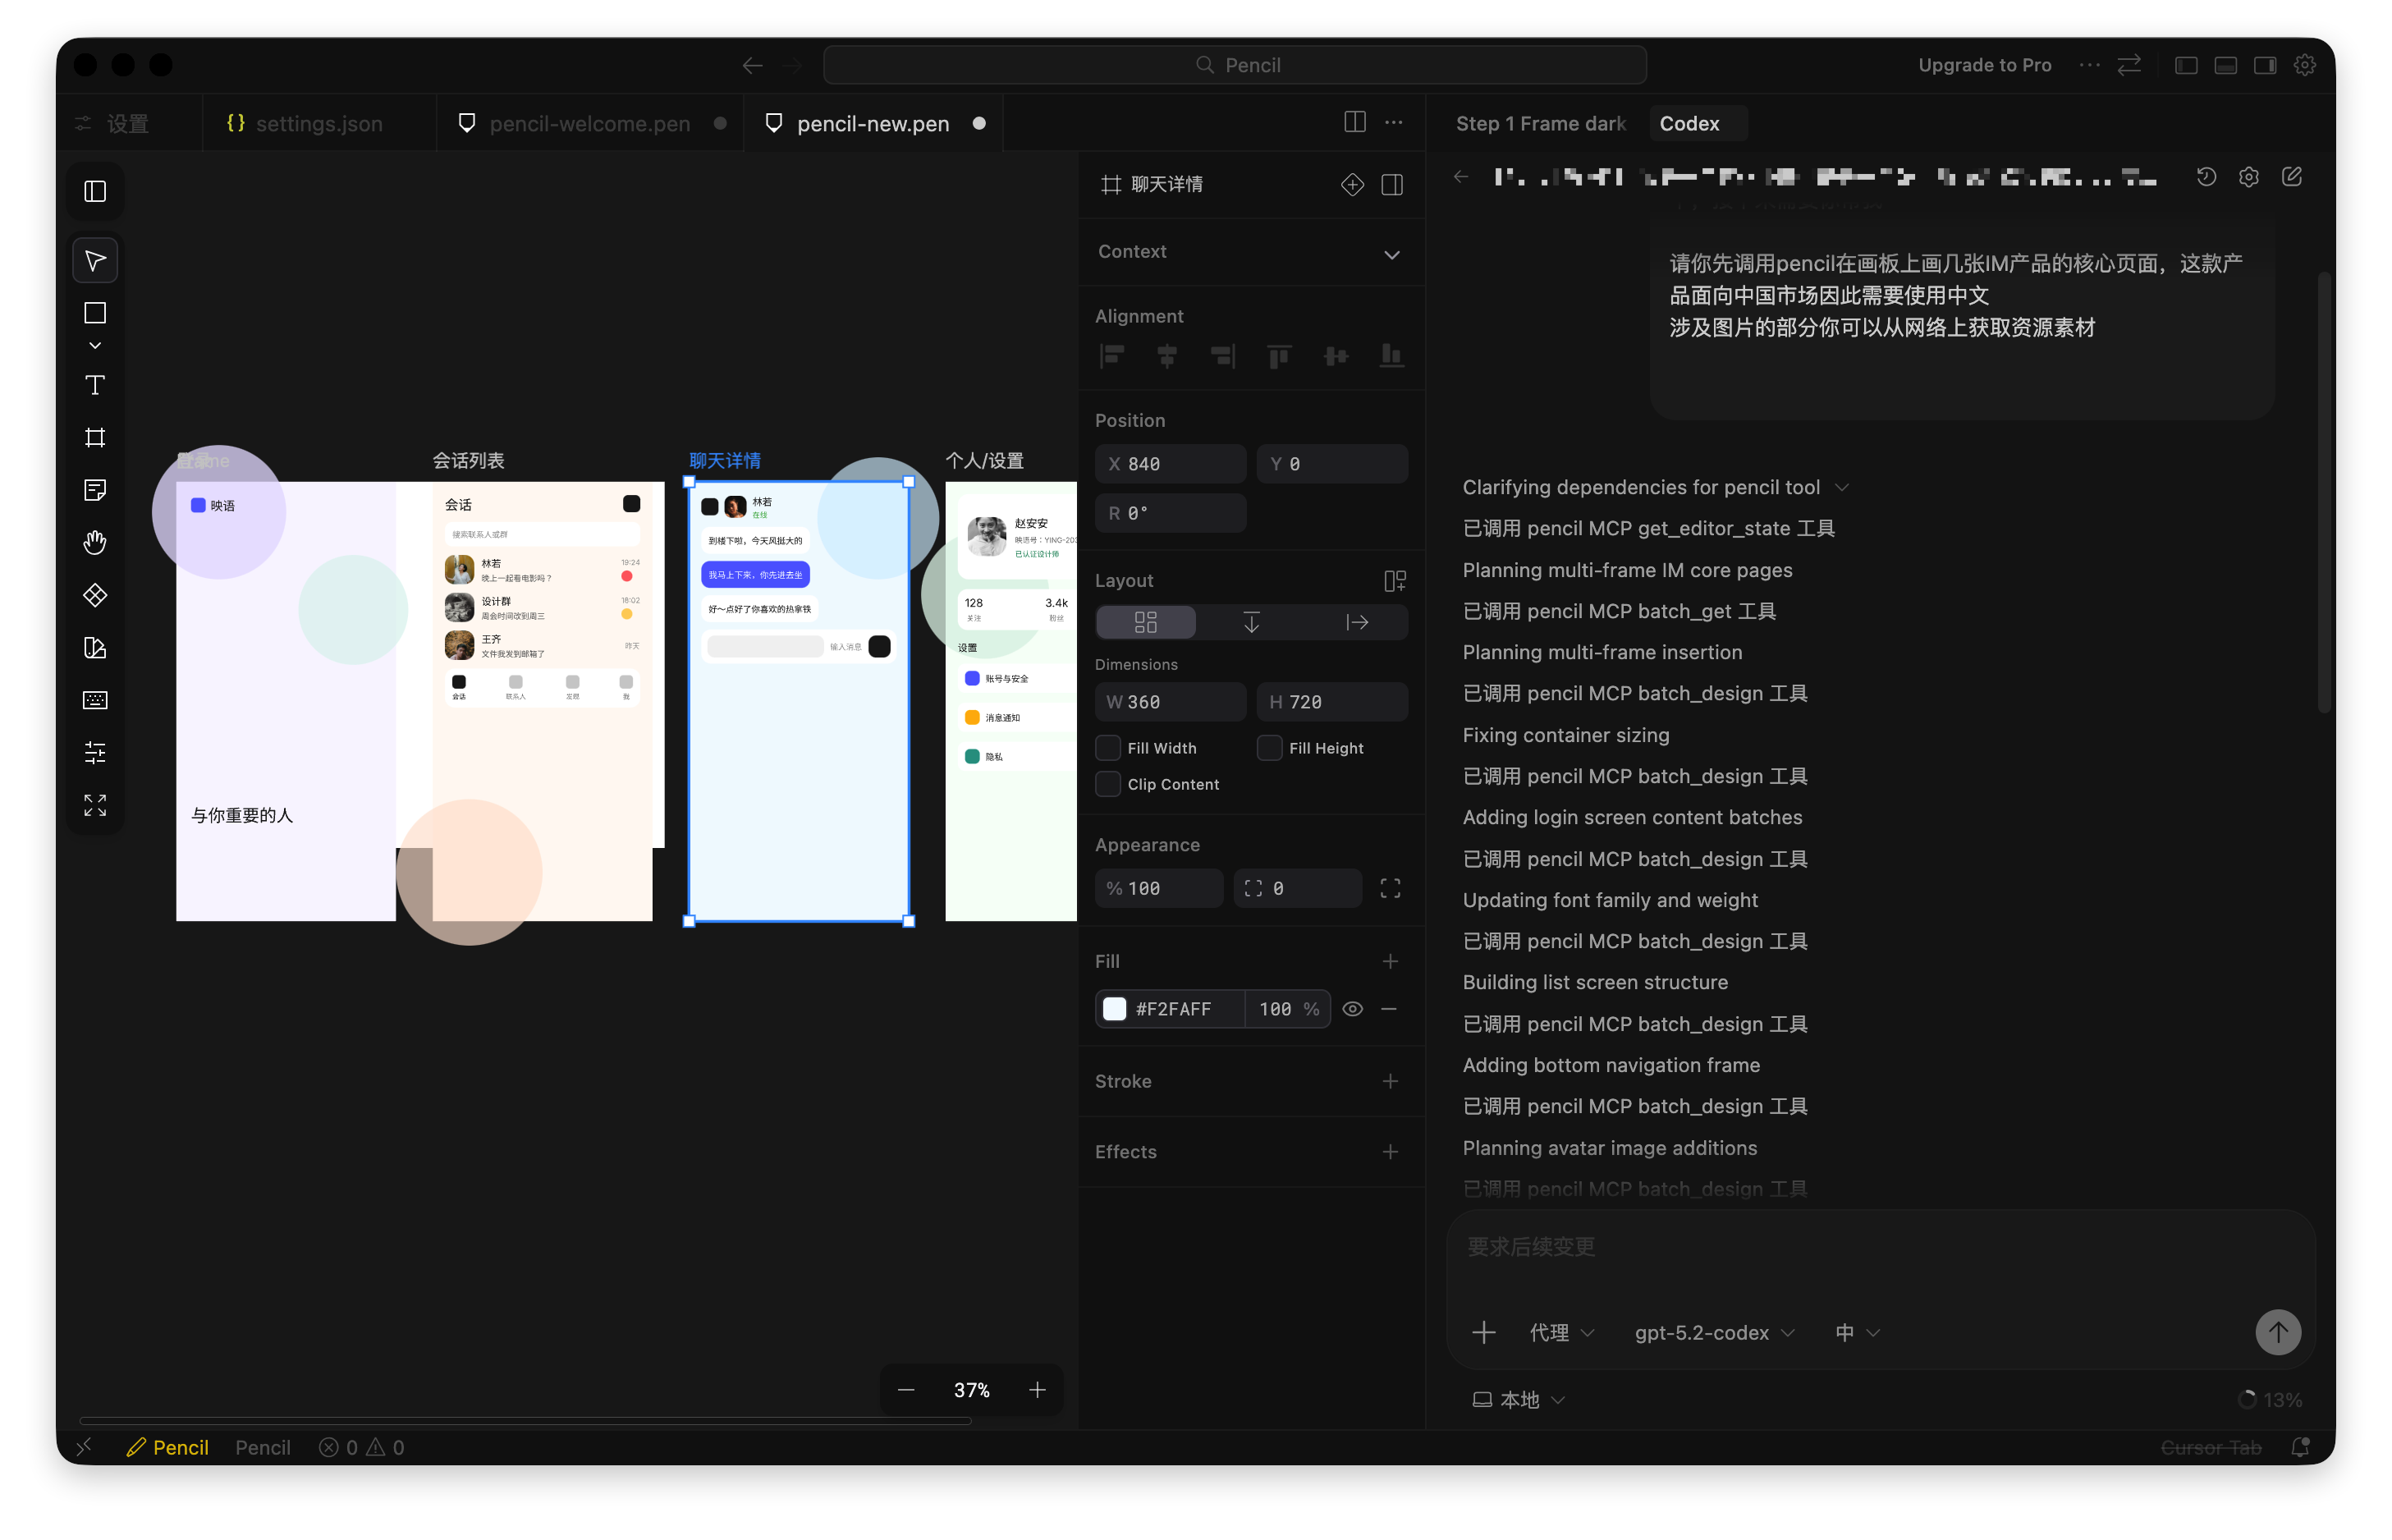The height and width of the screenshot is (1540, 2392).
Task: Enable the Fill Width checkbox
Action: (x=1108, y=748)
